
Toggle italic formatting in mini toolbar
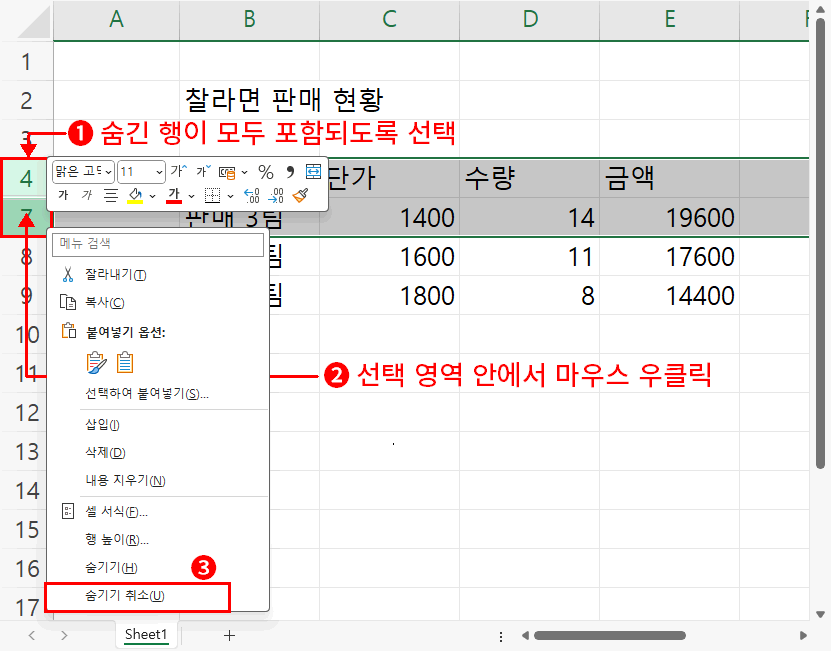pyautogui.click(x=86, y=196)
